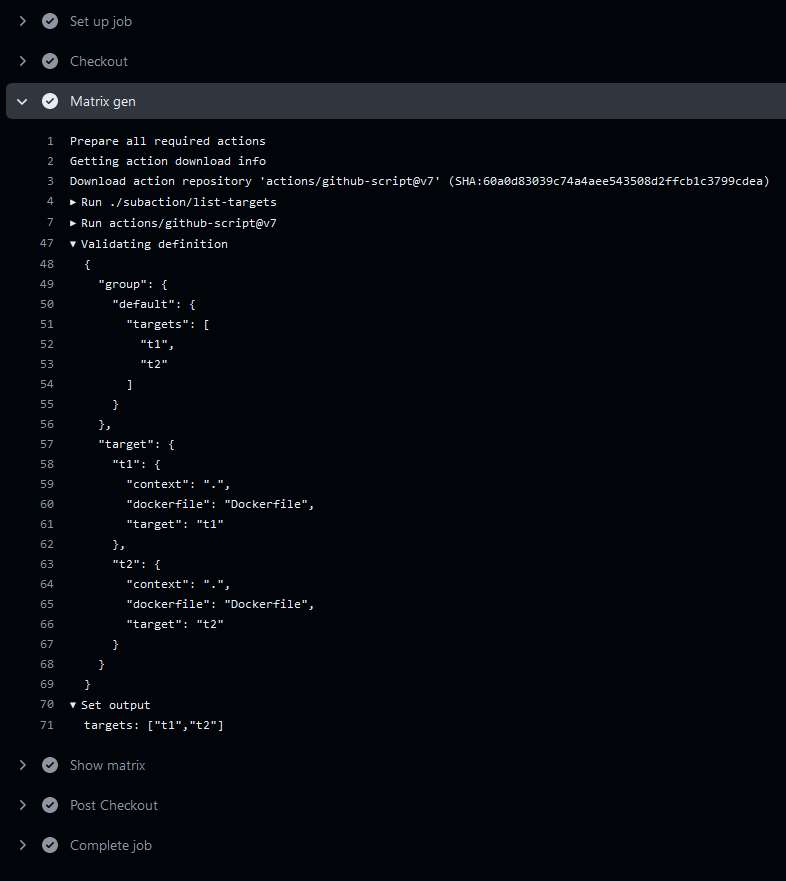The height and width of the screenshot is (881, 786).
Task: Expand the Run ./subaction/list-targets log group
Action: coord(73,202)
